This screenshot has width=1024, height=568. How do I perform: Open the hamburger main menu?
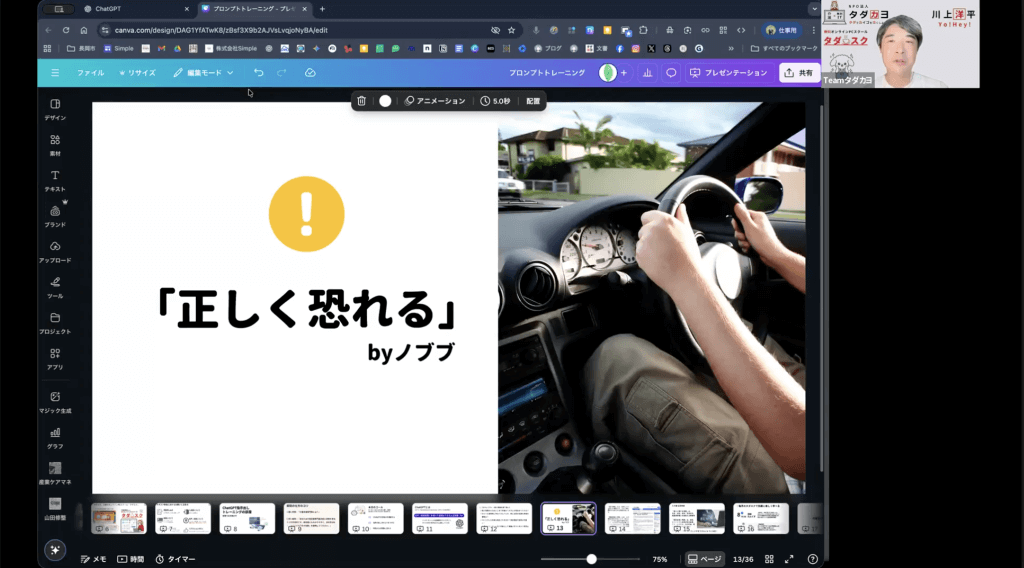[x=55, y=73]
